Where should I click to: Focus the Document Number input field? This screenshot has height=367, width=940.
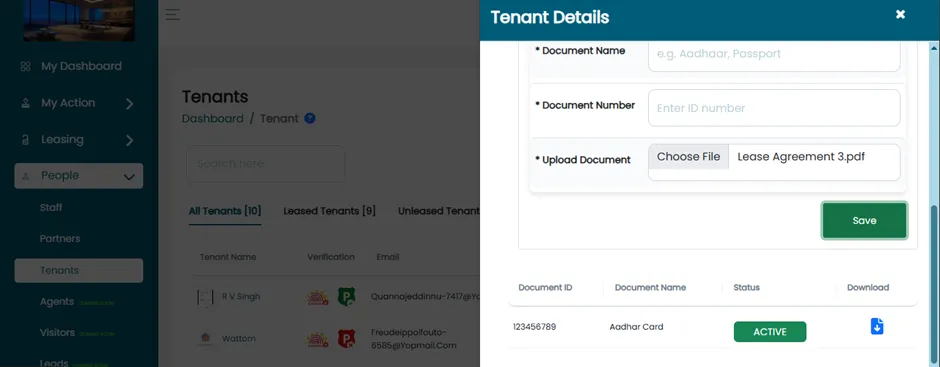coord(774,108)
